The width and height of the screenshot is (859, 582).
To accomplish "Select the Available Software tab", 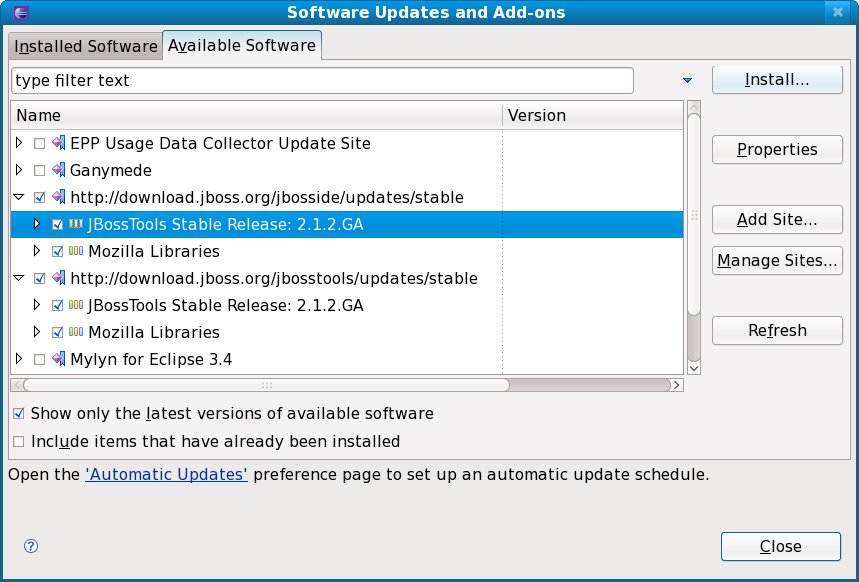I will point(241,45).
